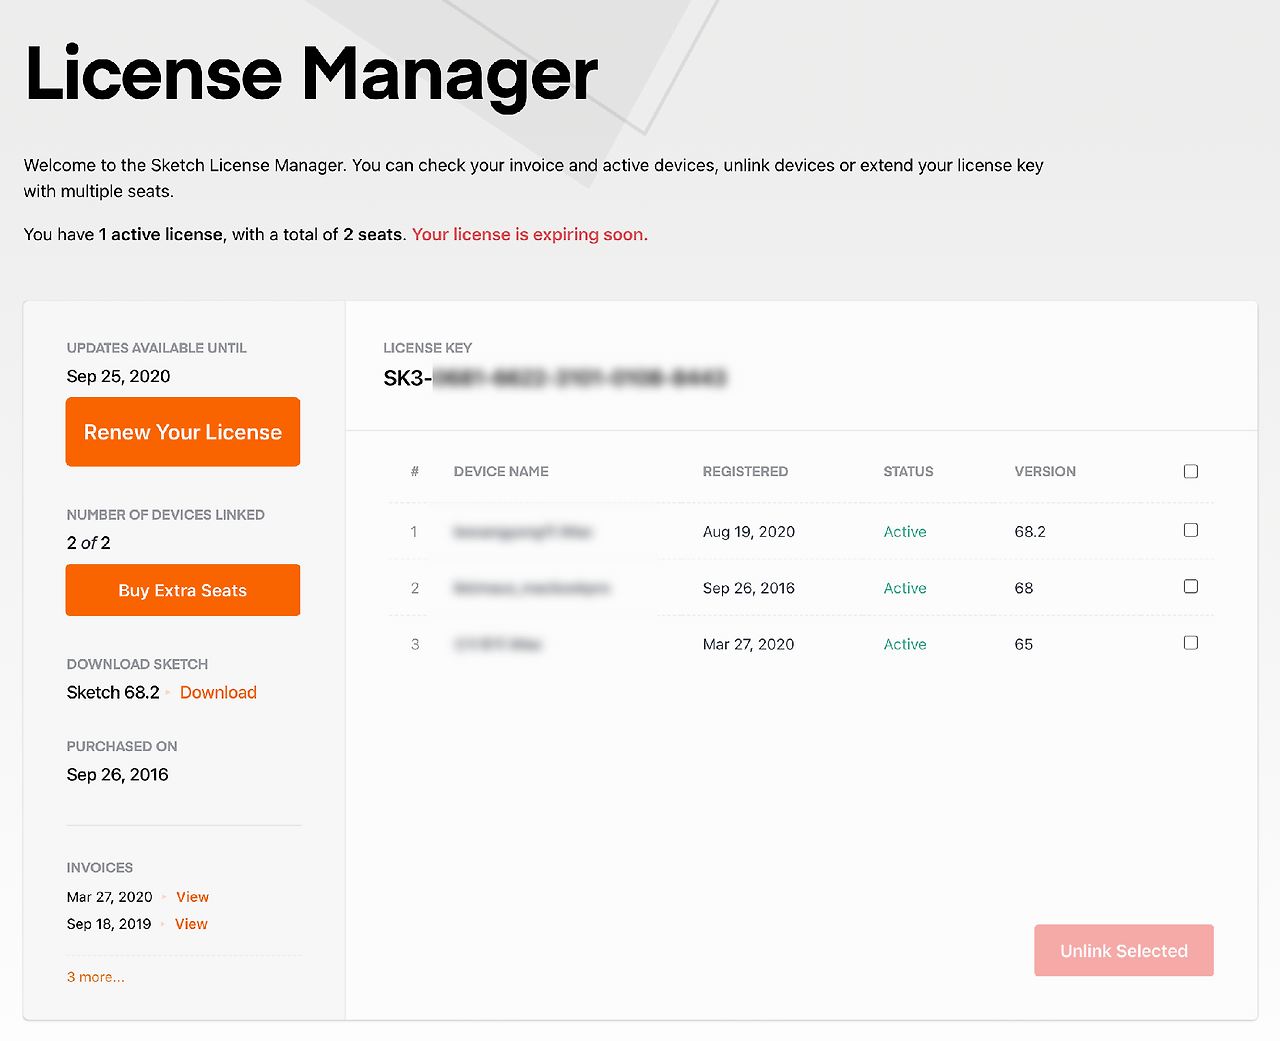The height and width of the screenshot is (1041, 1280).
Task: Click the version '65' table cell
Action: (x=1024, y=644)
